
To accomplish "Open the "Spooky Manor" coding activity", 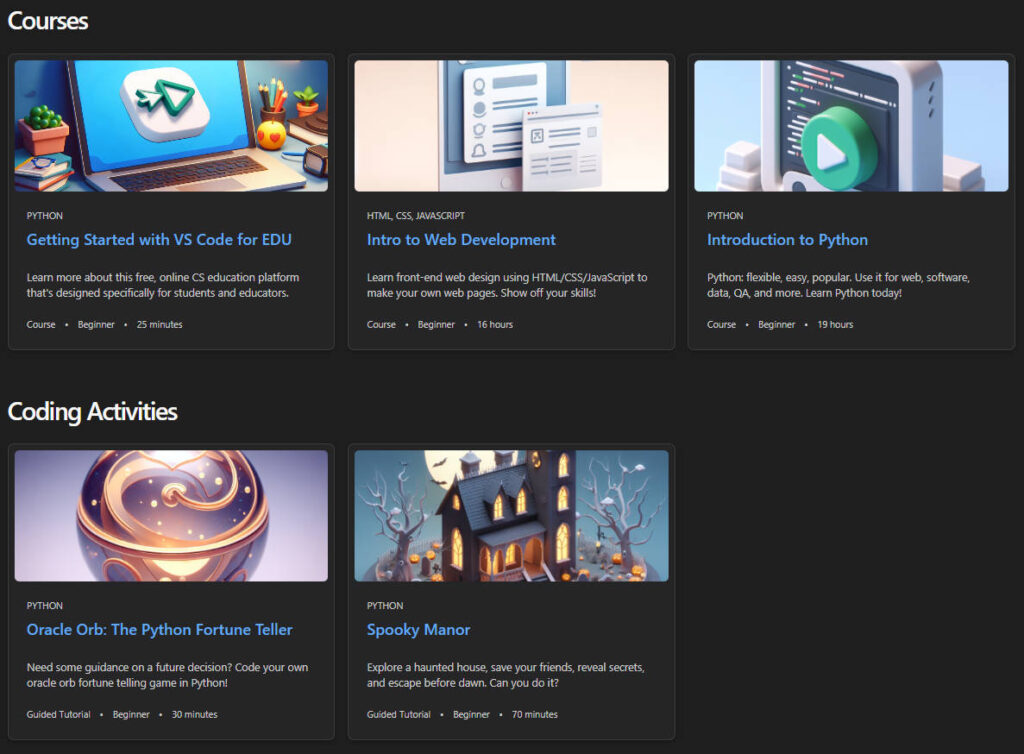I will 418,629.
